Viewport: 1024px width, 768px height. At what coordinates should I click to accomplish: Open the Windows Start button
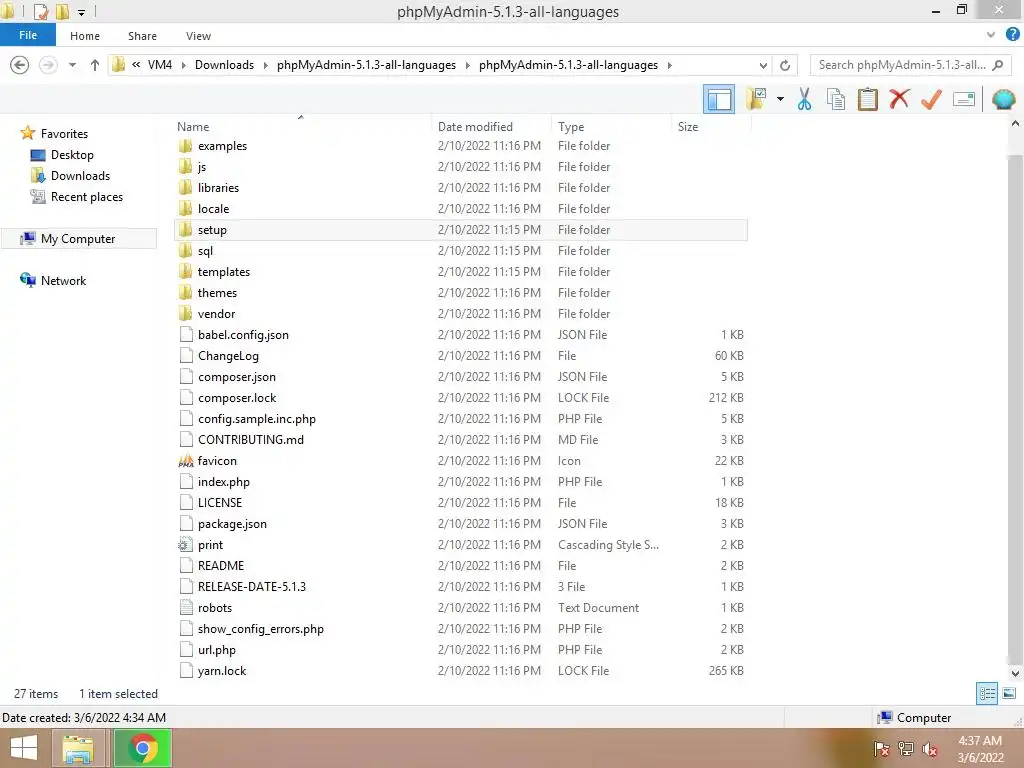pyautogui.click(x=24, y=748)
